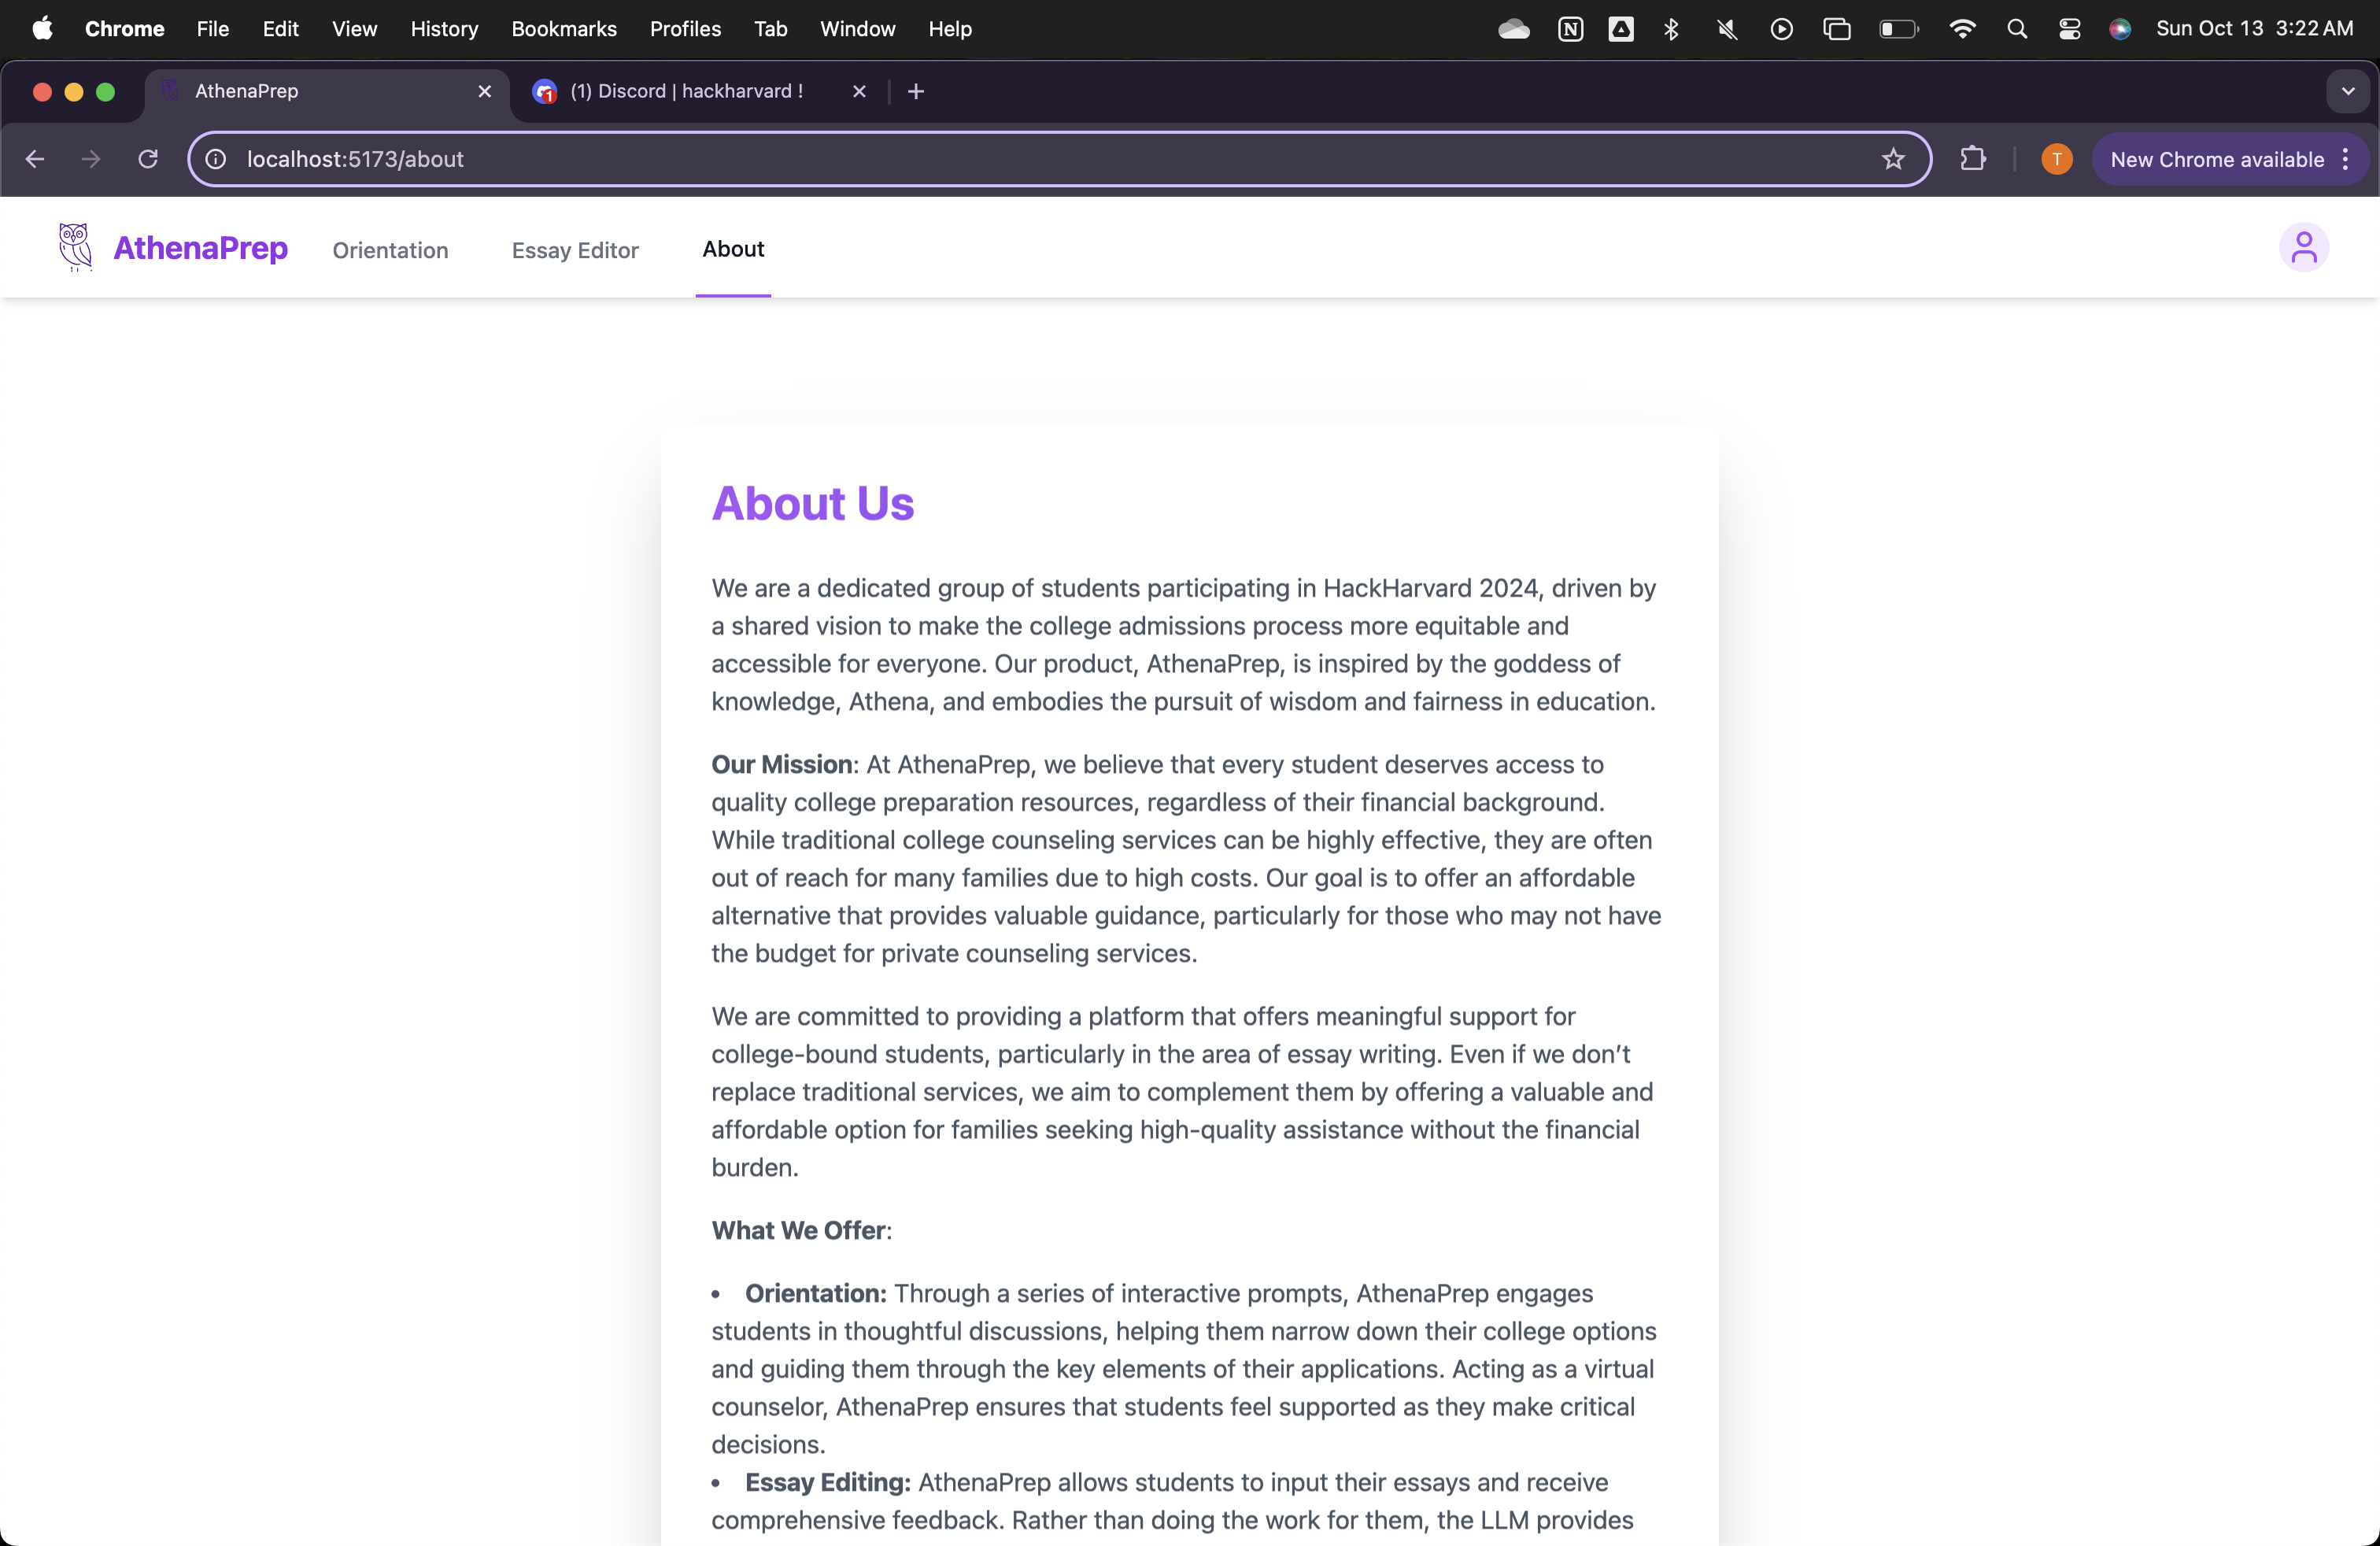Image resolution: width=2380 pixels, height=1546 pixels.
Task: Click the orange T Chrome profile icon
Action: click(2056, 159)
